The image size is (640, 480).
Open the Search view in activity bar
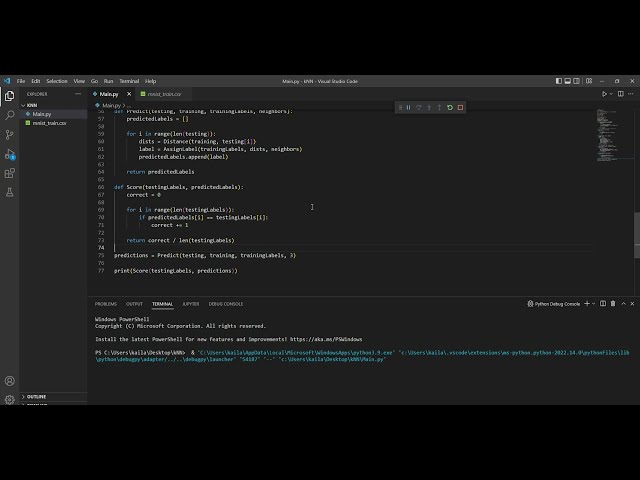tap(9, 116)
